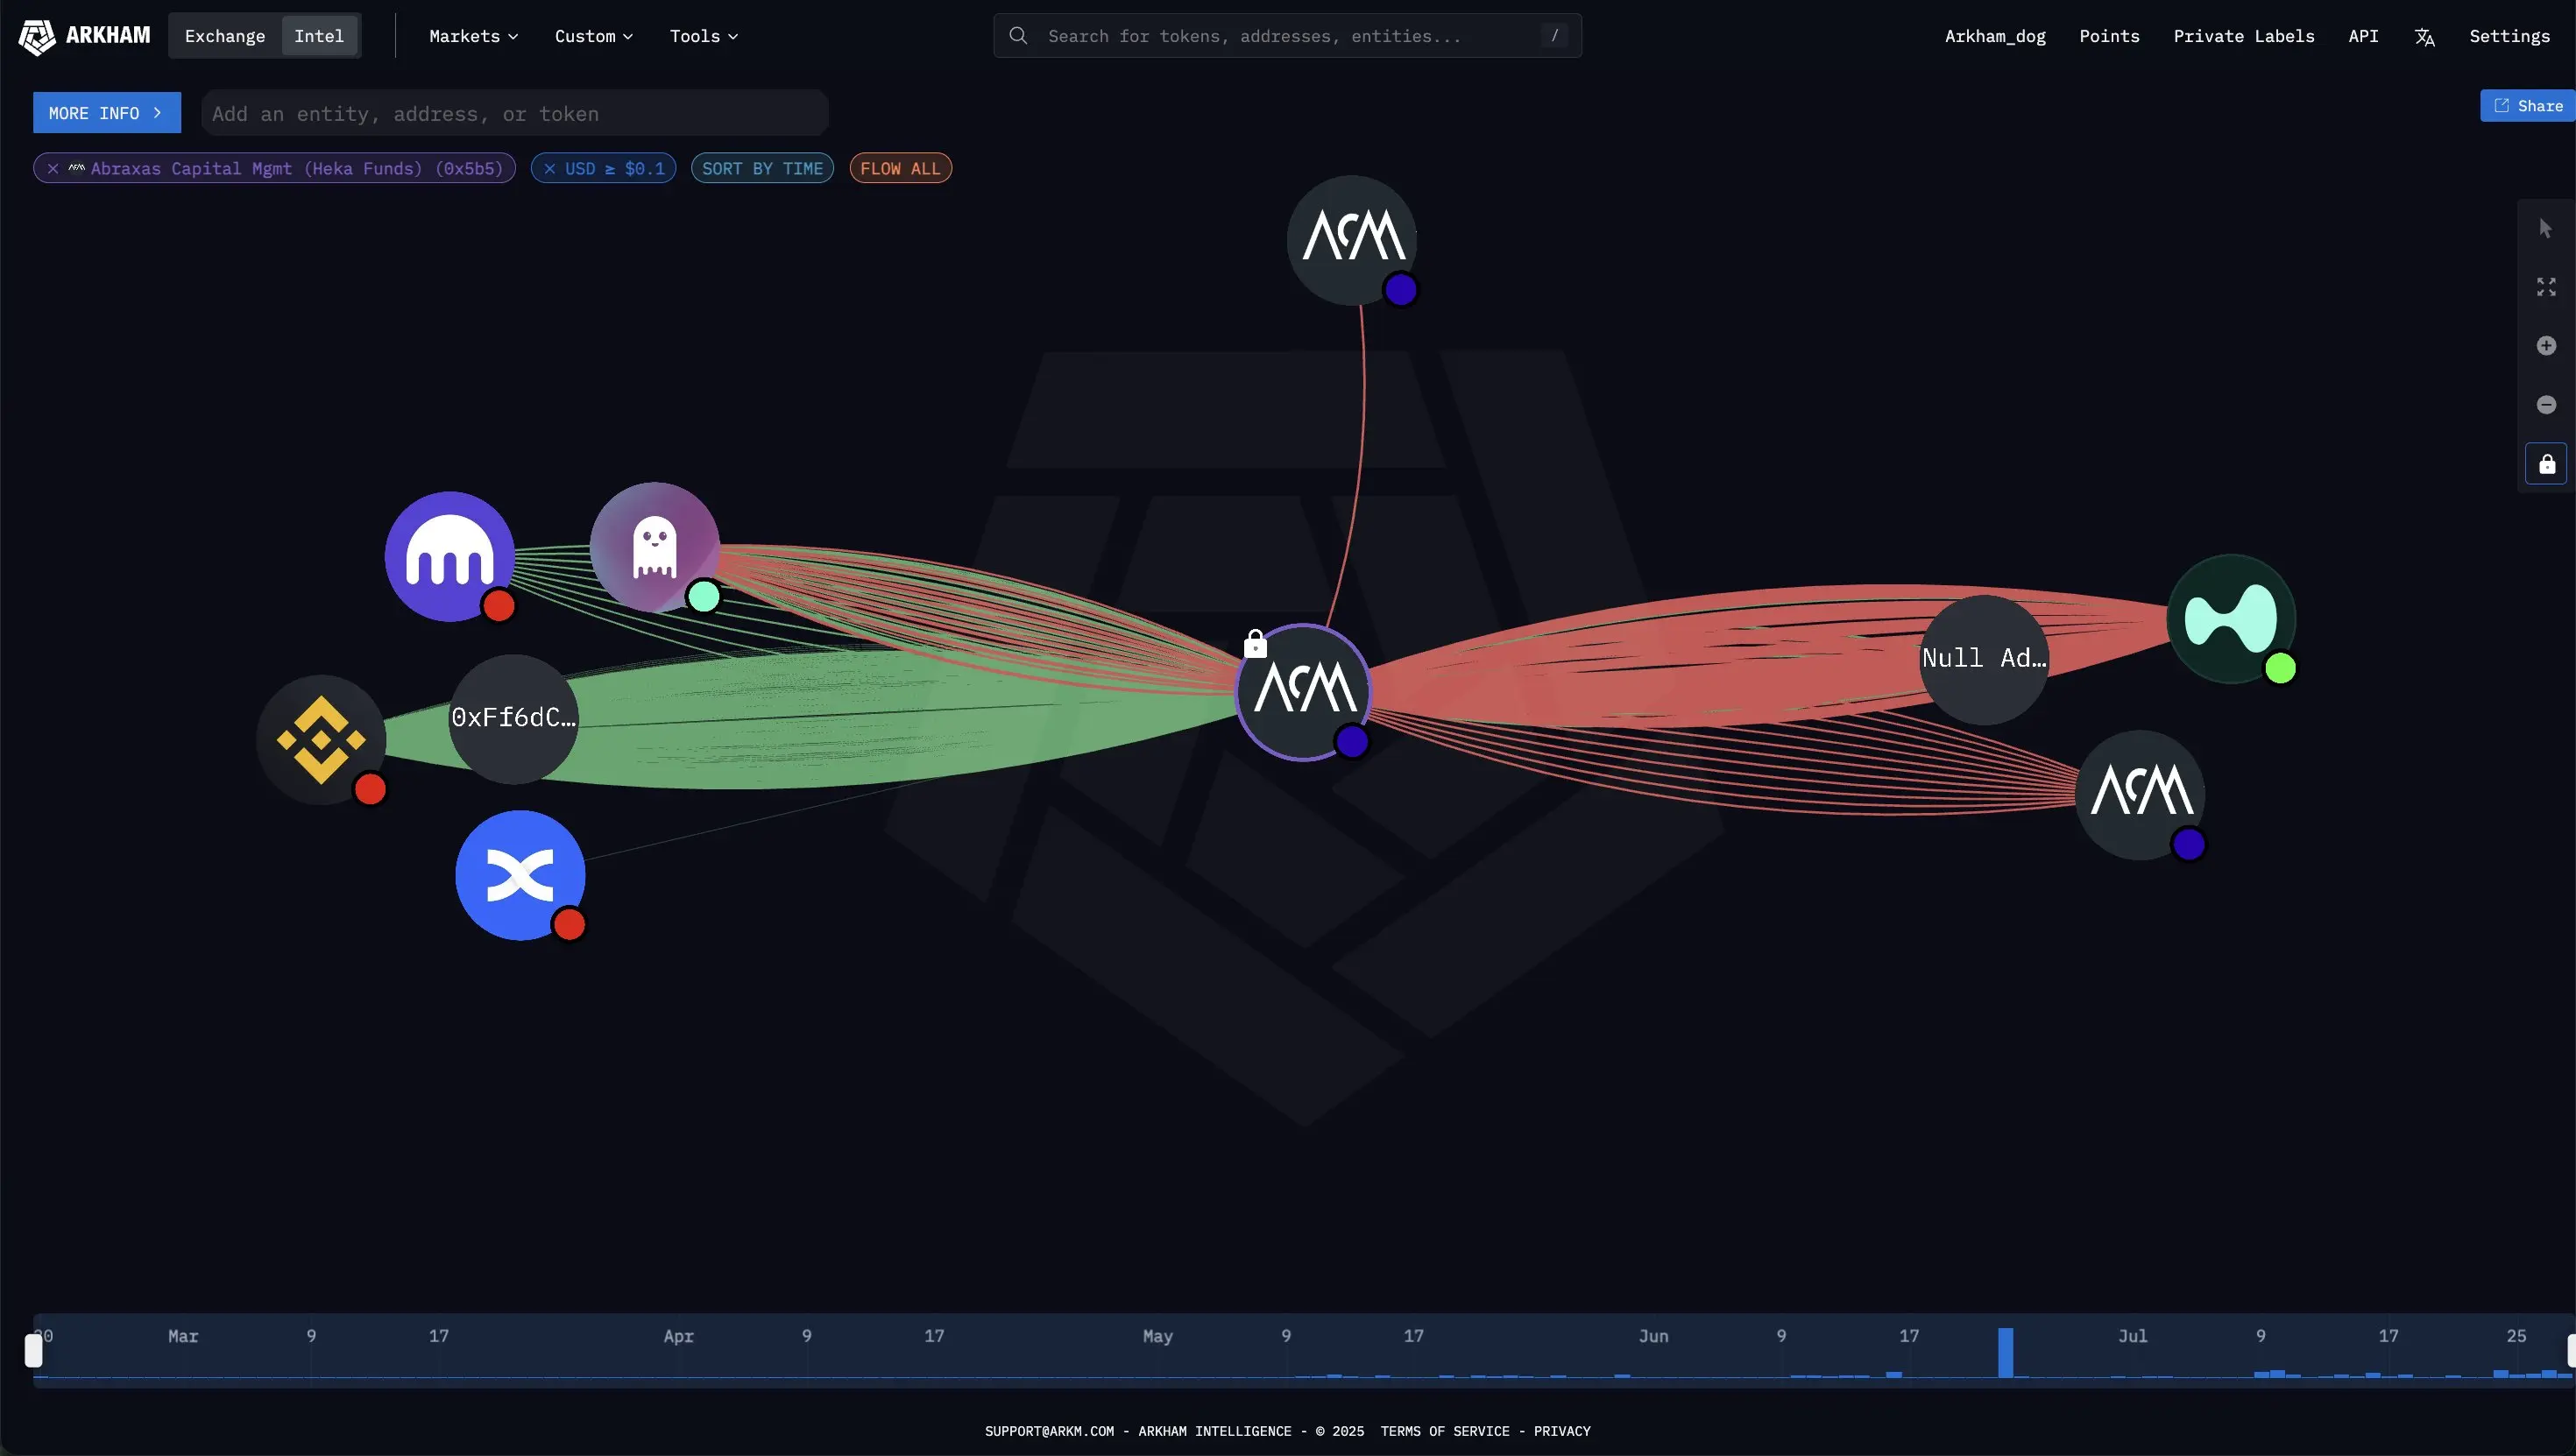
Task: Click the left timeline range handle
Action: (x=33, y=1350)
